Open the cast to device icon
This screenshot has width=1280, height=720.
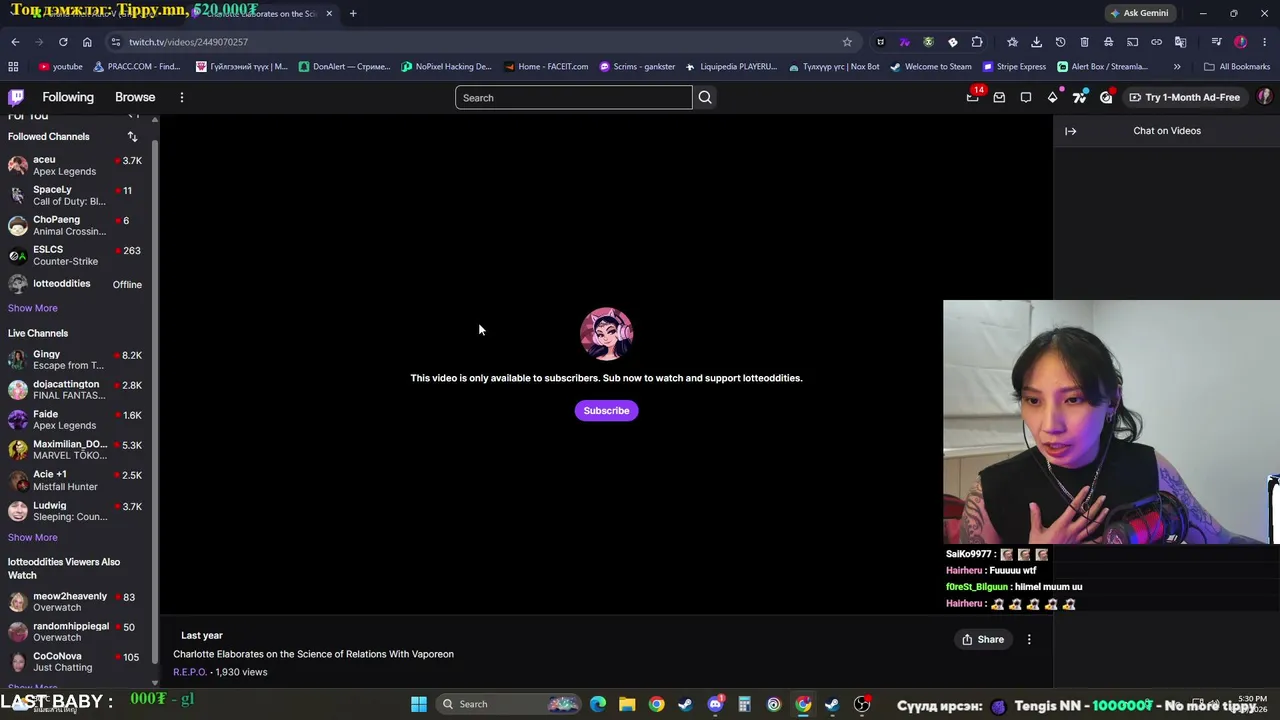pyautogui.click(x=1132, y=42)
